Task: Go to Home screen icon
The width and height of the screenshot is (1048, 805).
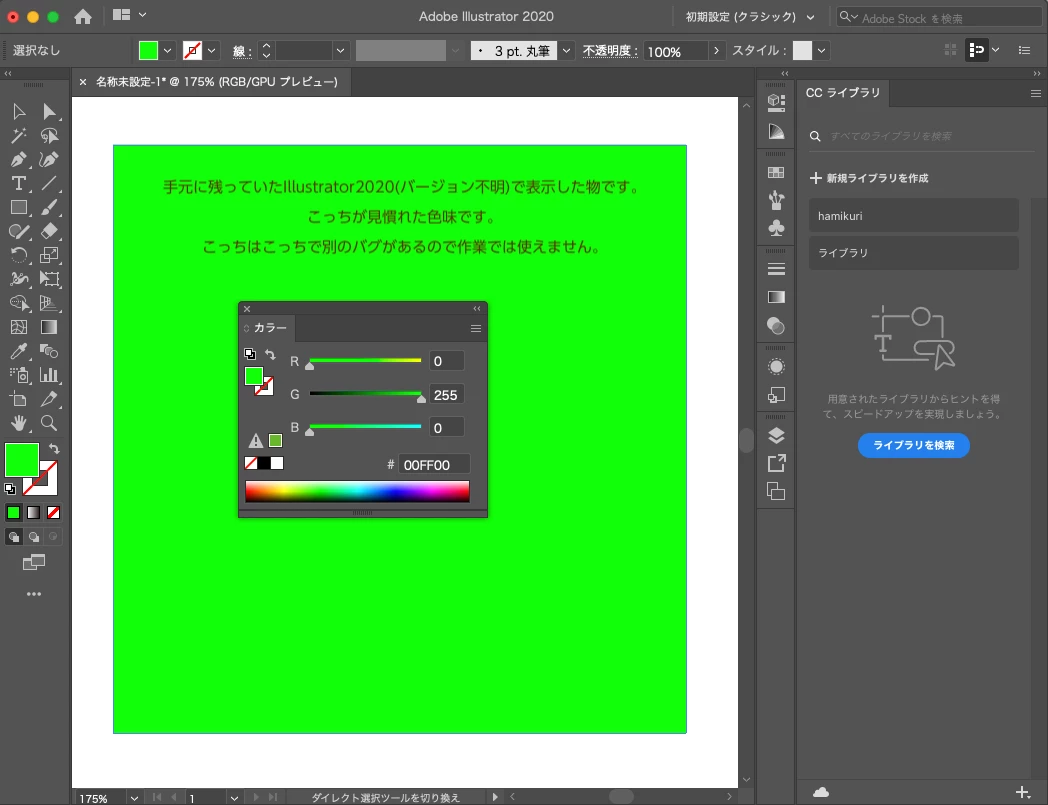Action: point(83,16)
